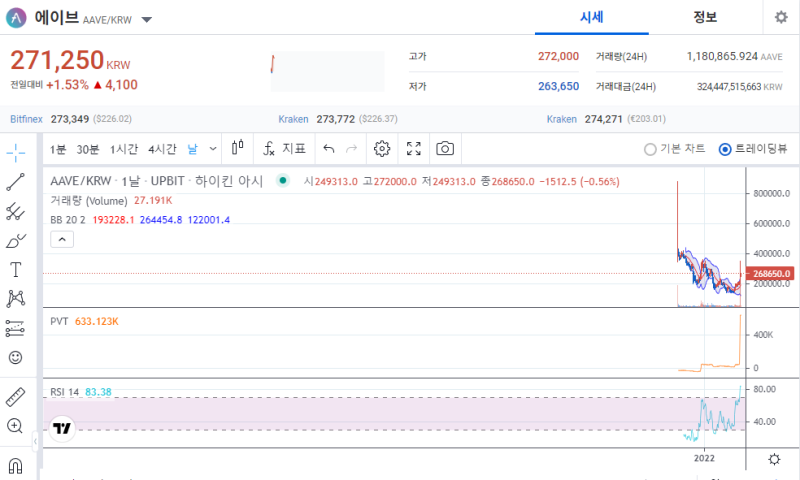Click the RSI 14 indicator label
800x480 pixels.
[x=65, y=392]
